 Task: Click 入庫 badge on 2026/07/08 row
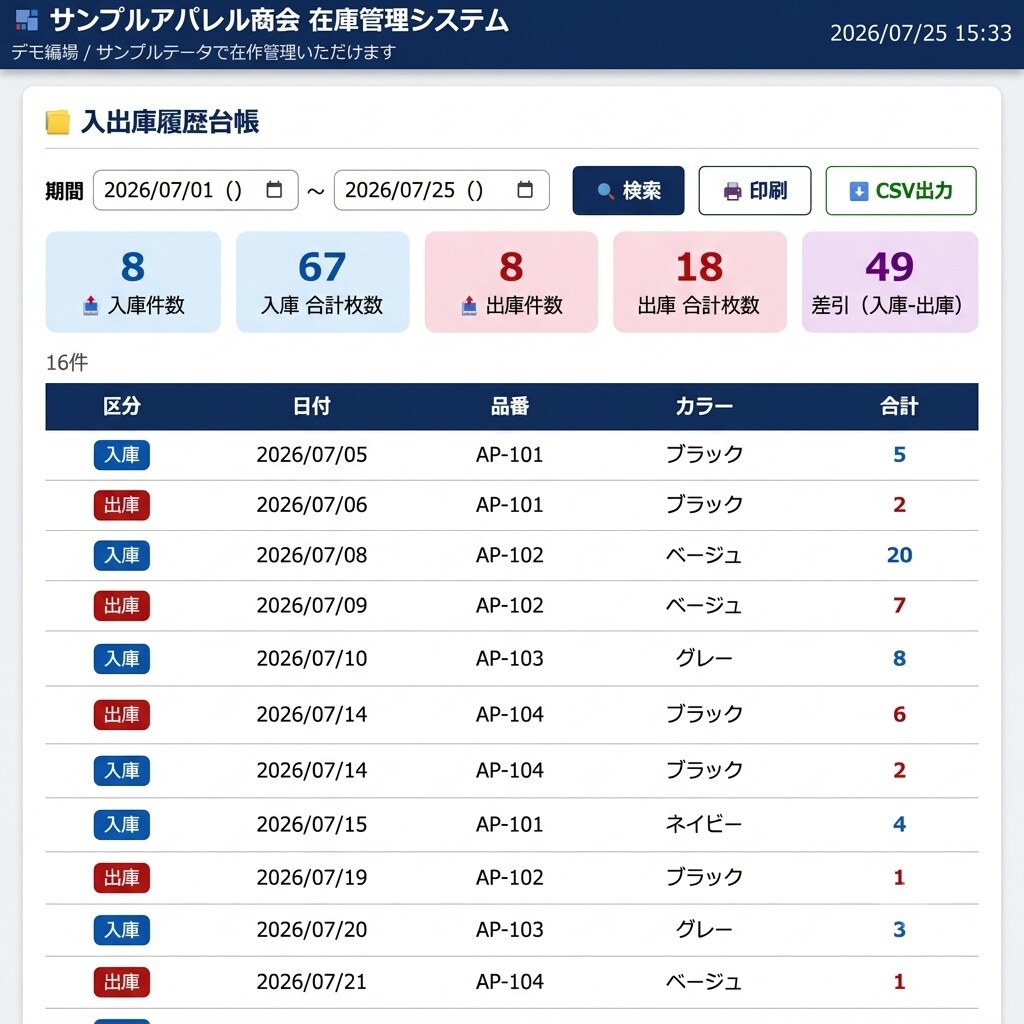point(122,555)
